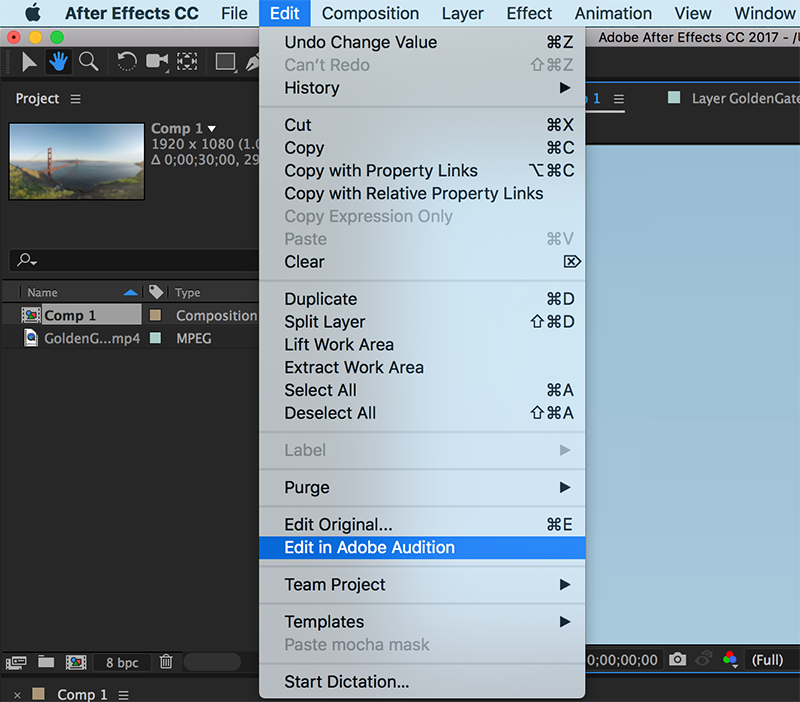Select the Unified Camera tool
The image size is (800, 702).
tap(157, 62)
